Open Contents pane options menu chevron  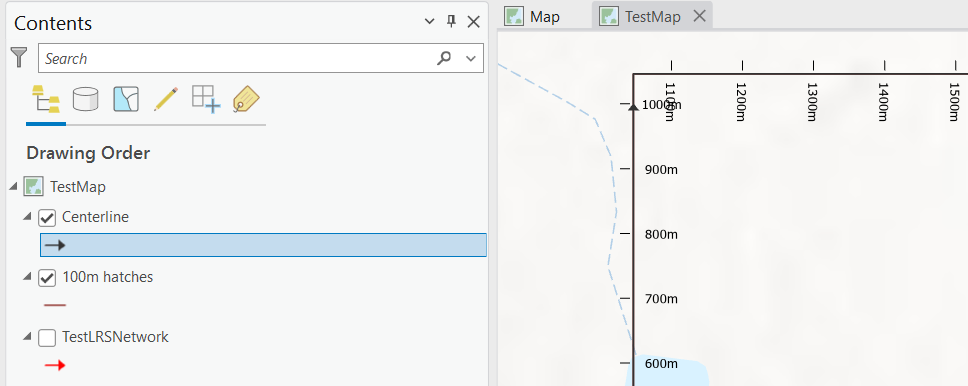click(430, 22)
